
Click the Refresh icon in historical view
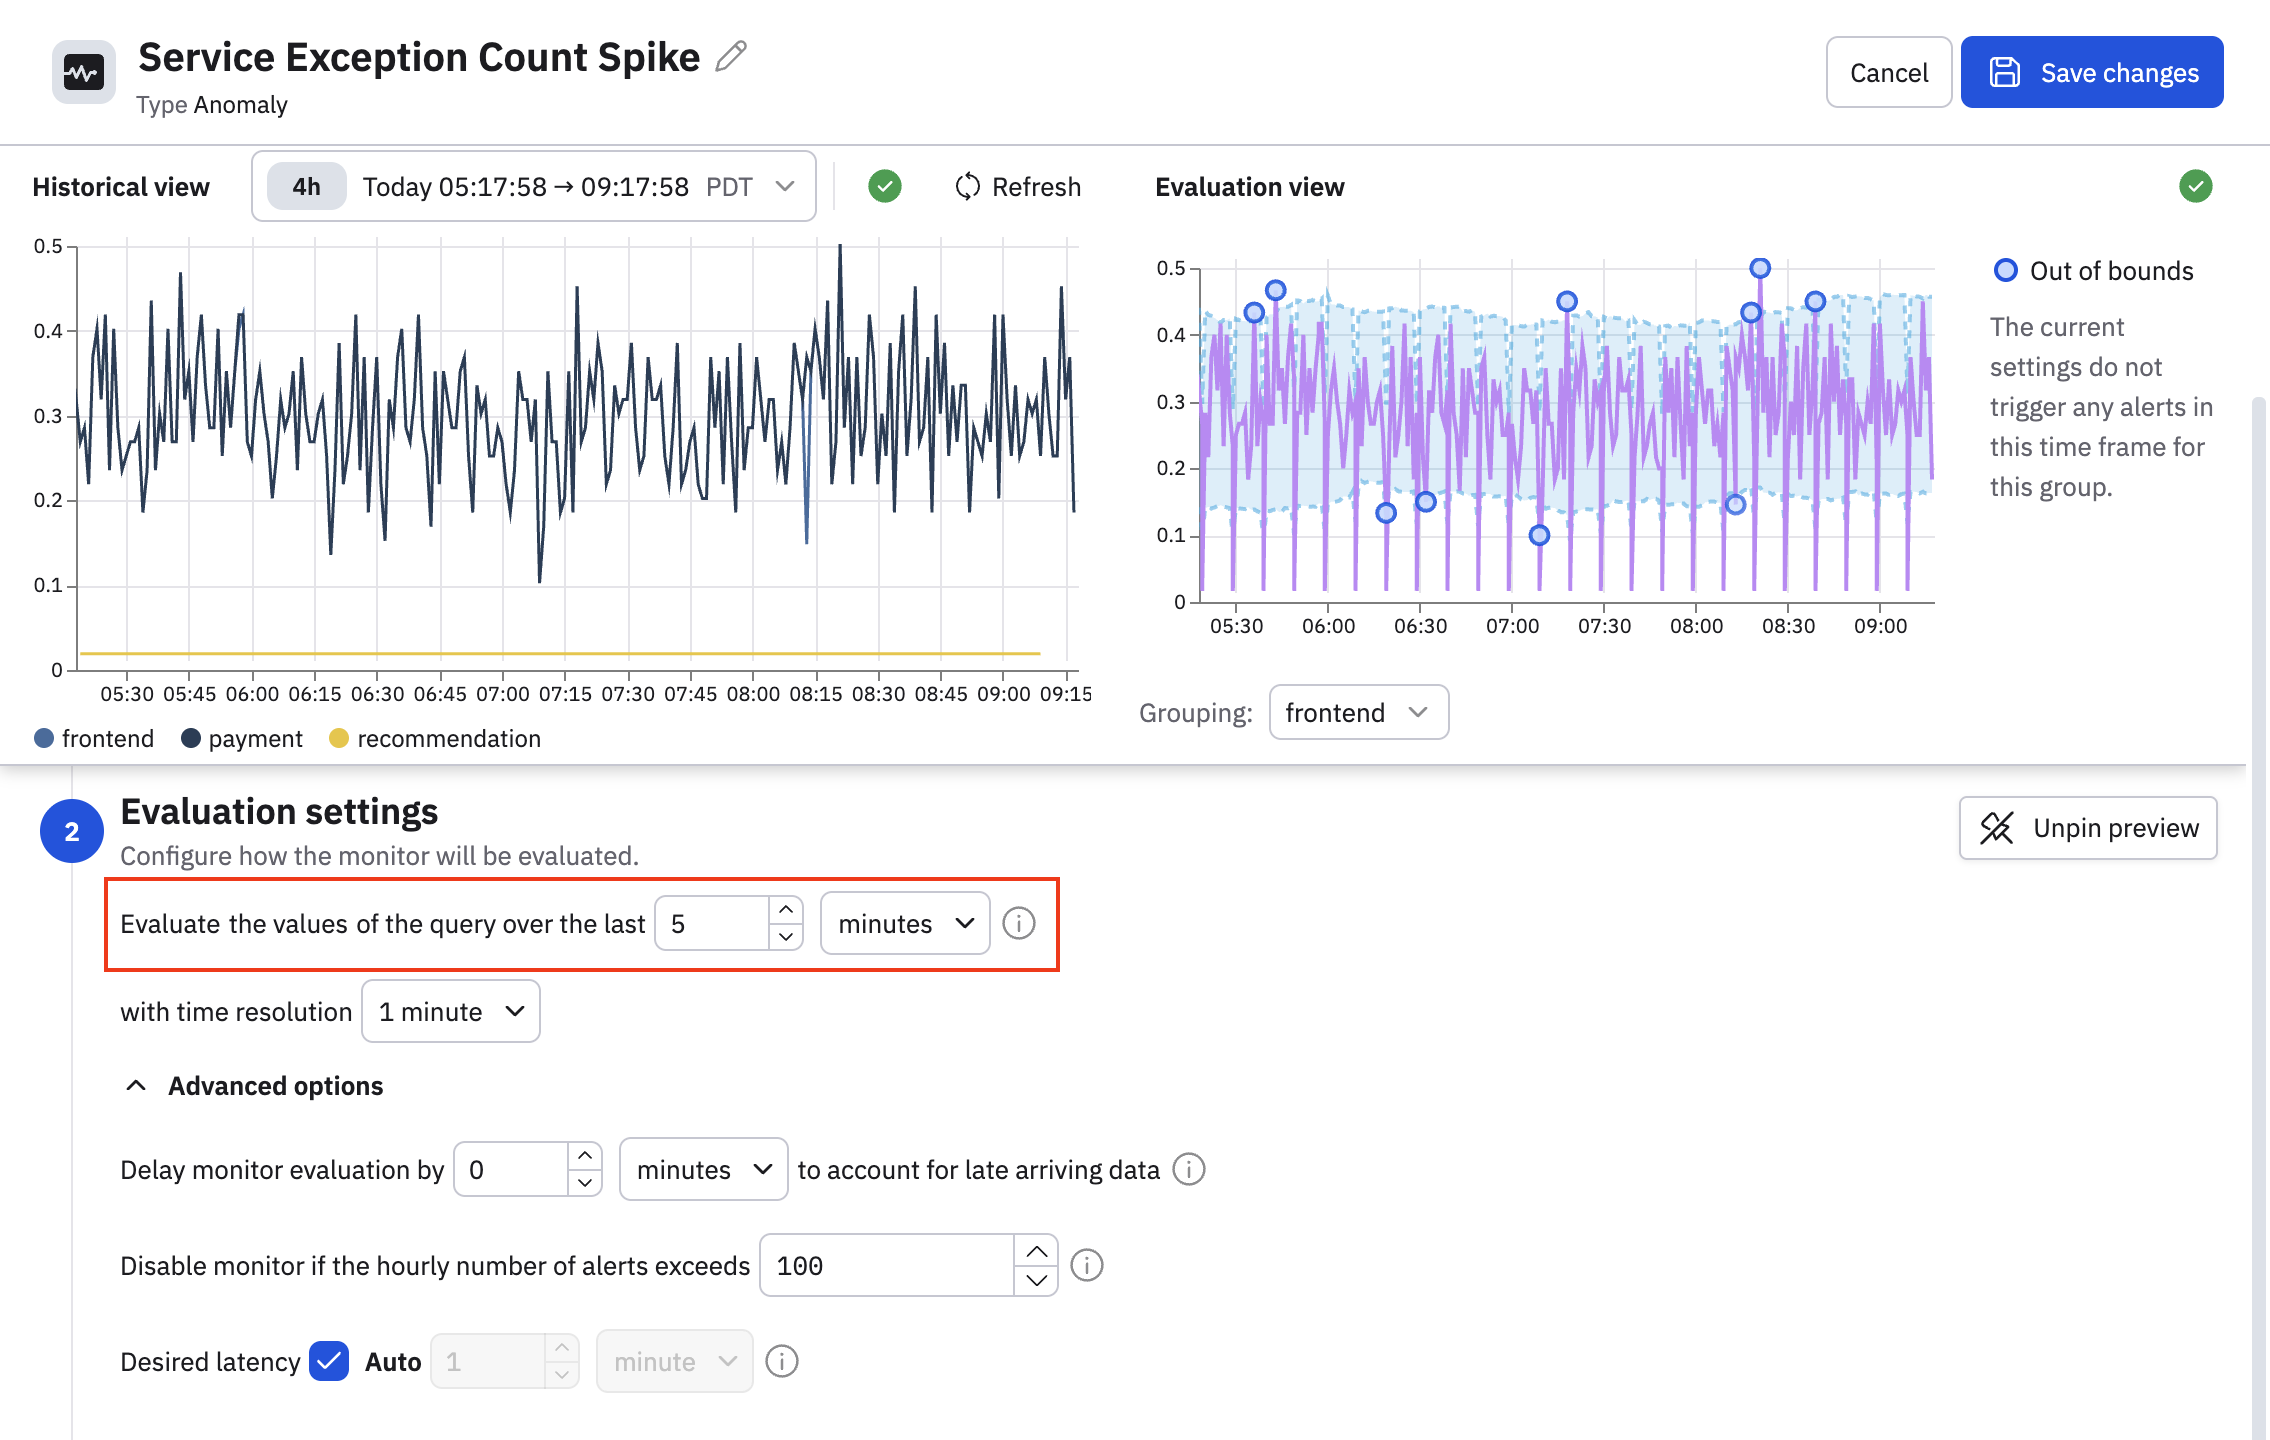(x=967, y=186)
